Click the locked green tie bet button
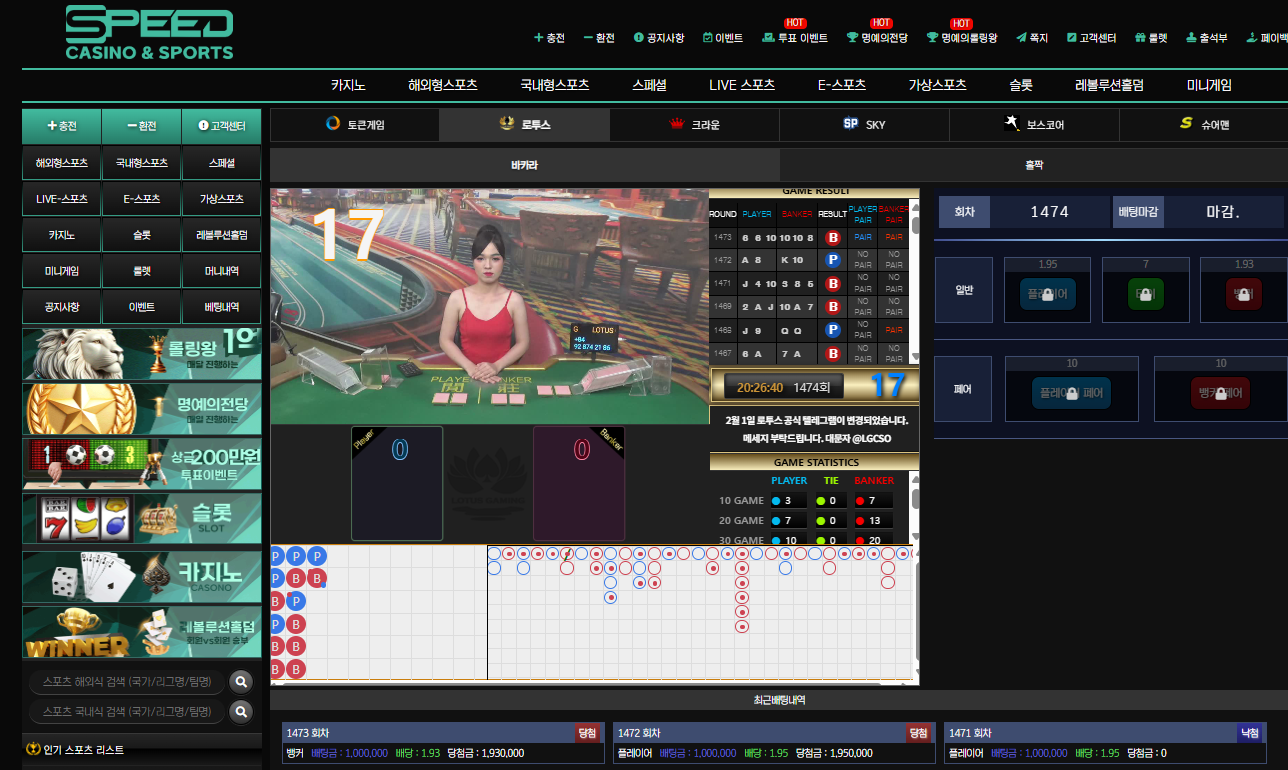 (x=1146, y=294)
